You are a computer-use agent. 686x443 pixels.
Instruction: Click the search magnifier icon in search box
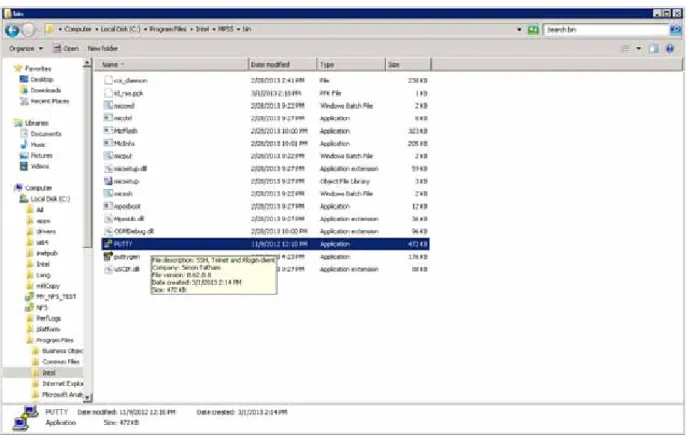[676, 30]
